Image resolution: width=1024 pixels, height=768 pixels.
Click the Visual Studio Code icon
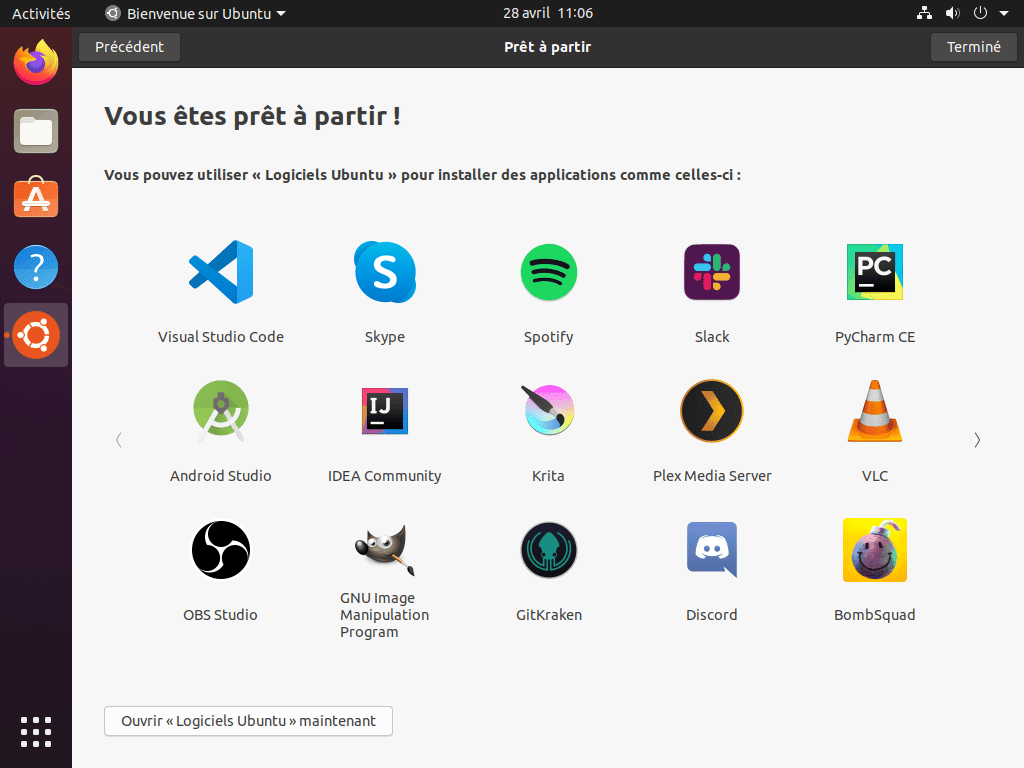pos(221,272)
